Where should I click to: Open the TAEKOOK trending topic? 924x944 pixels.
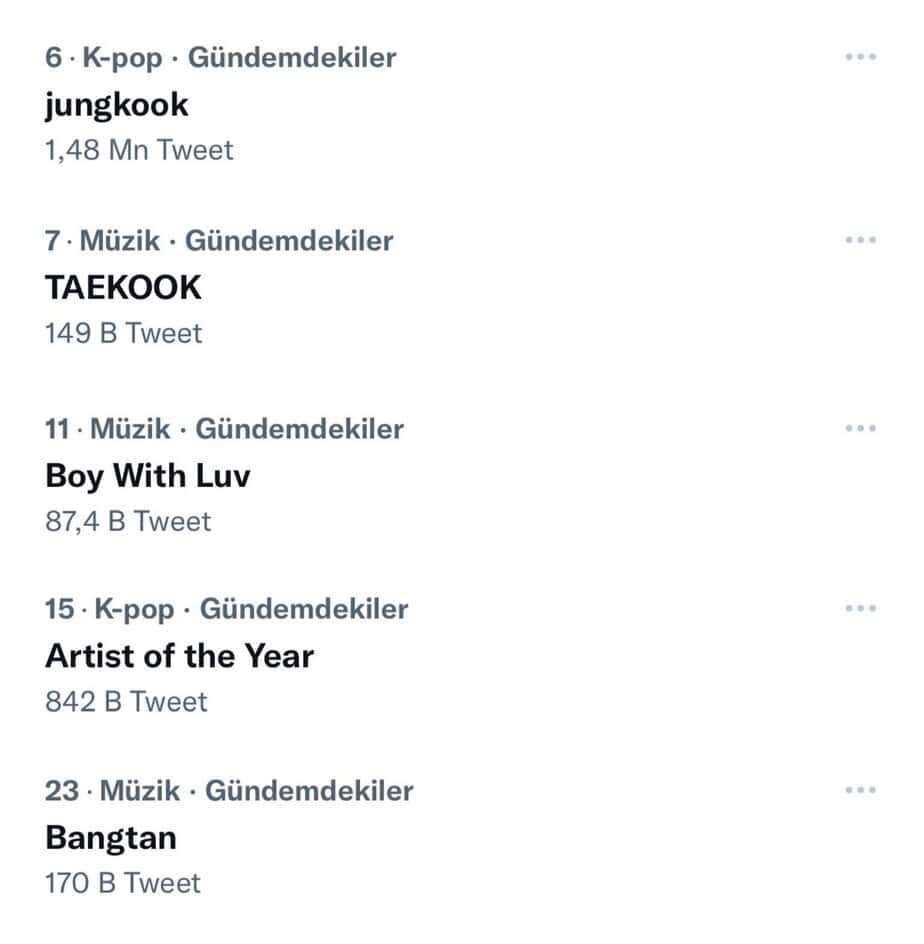(x=123, y=287)
